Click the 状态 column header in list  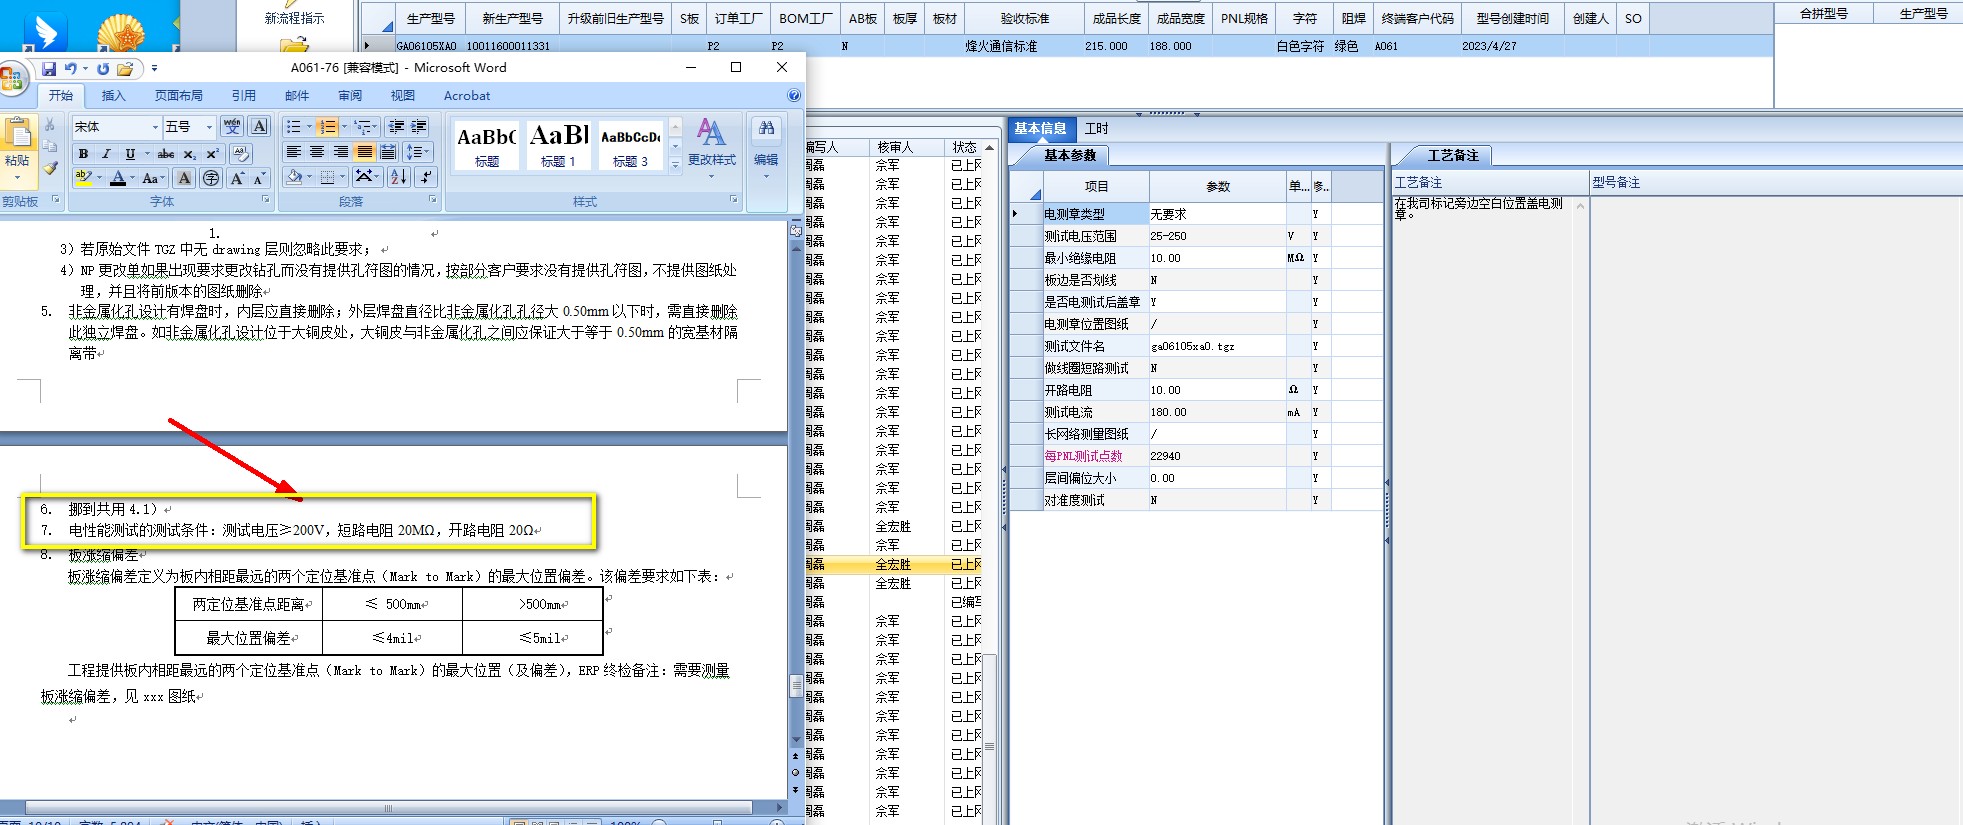[964, 147]
